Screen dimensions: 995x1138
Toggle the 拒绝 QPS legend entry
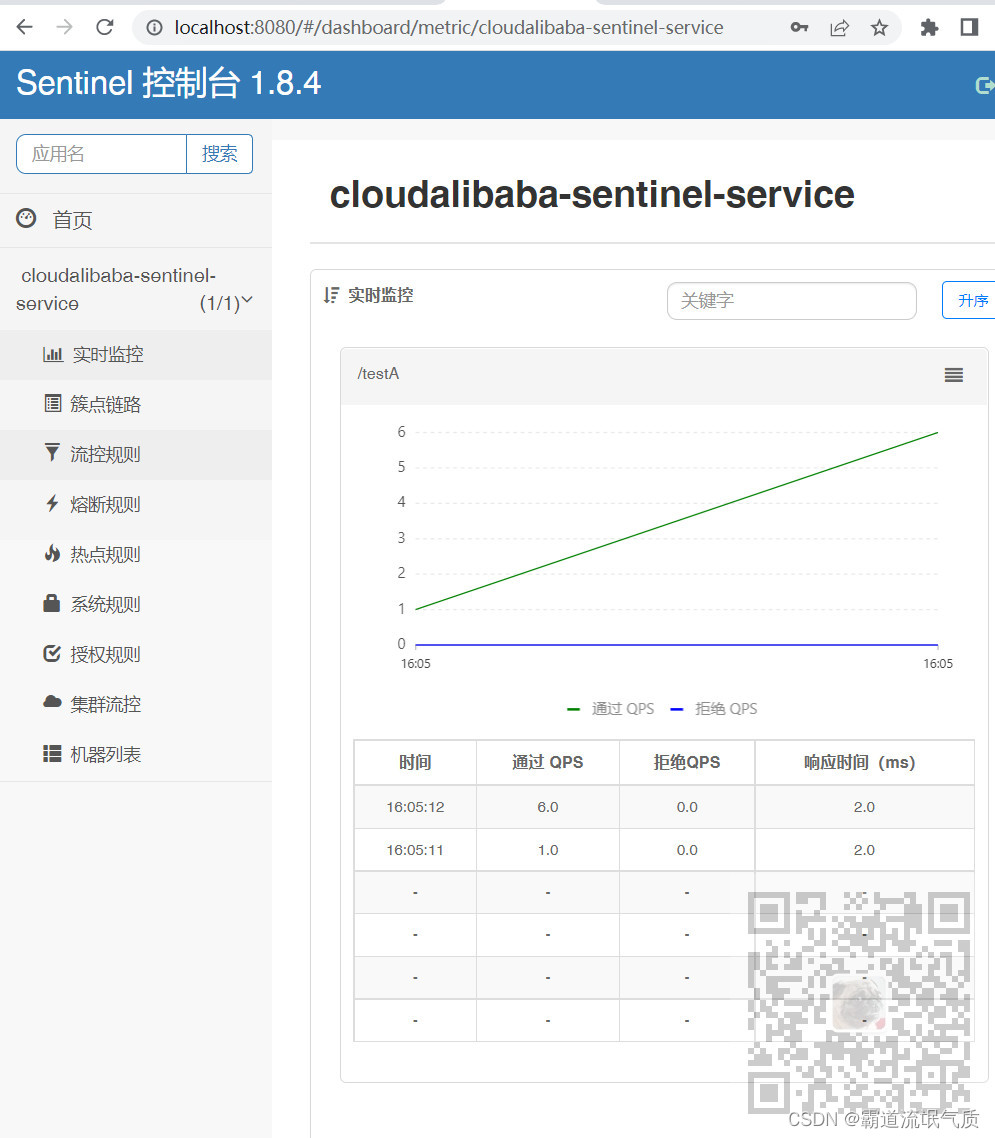coord(714,709)
